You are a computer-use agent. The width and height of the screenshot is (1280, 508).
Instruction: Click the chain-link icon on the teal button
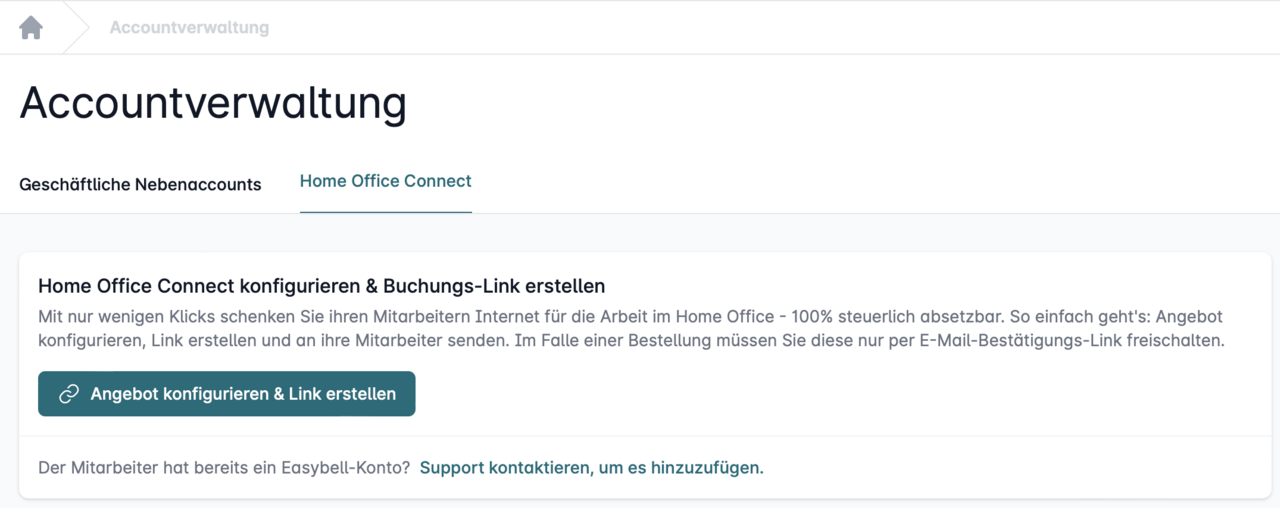69,394
